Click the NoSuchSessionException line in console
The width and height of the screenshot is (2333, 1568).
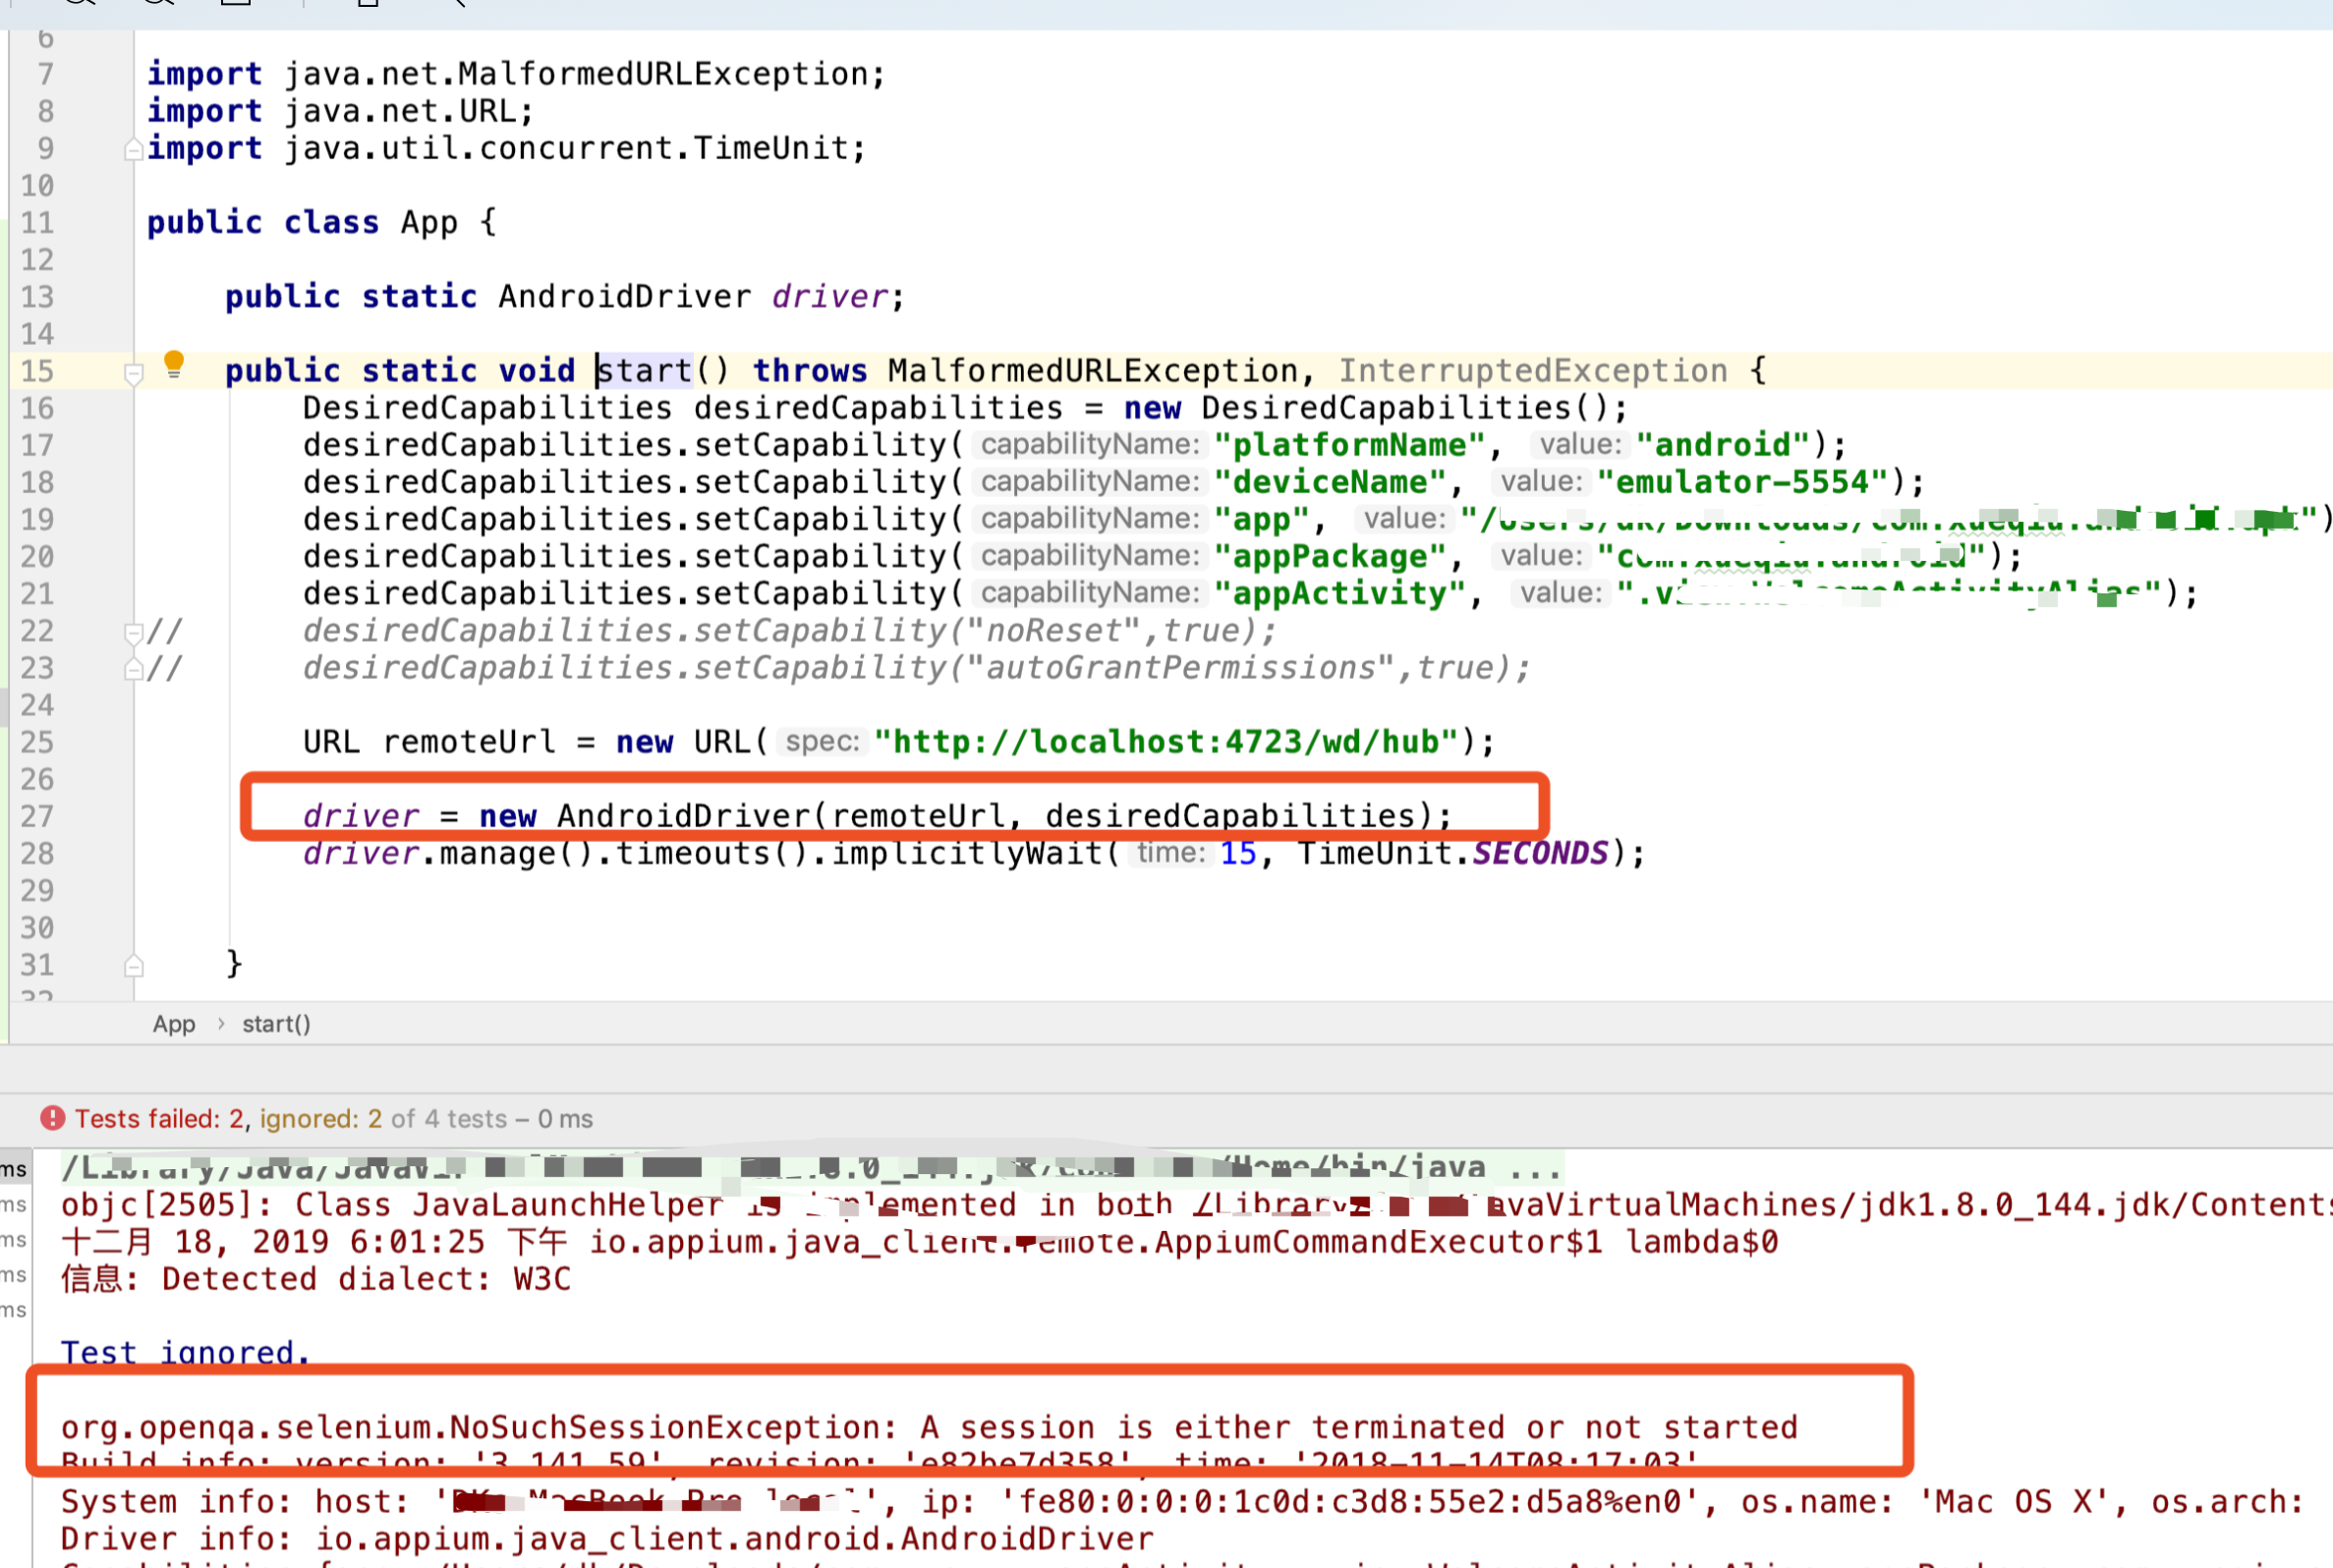[x=928, y=1427]
